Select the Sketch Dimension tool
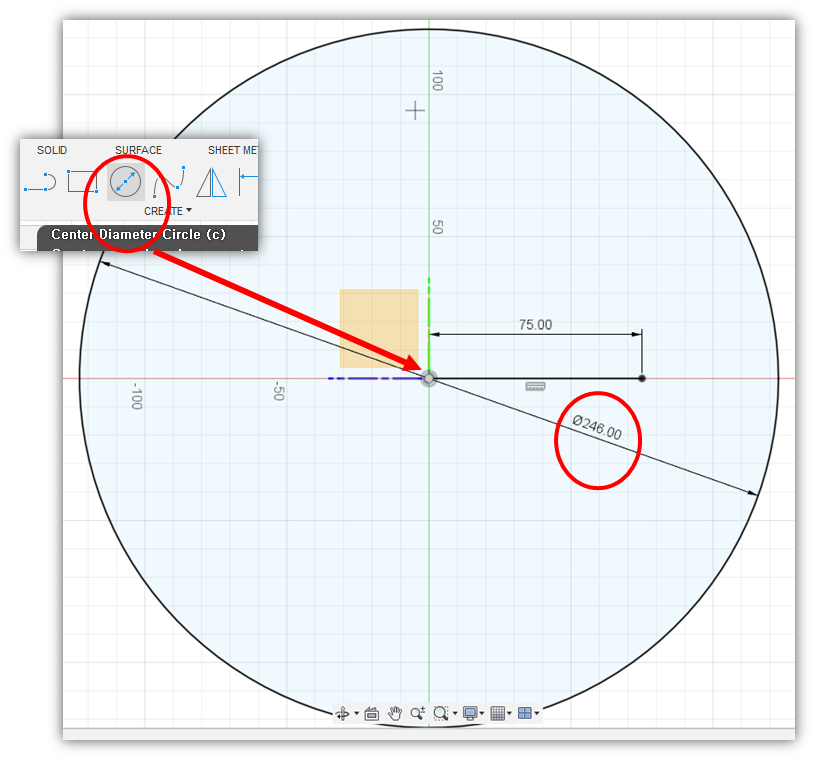The image size is (815, 760). [x=248, y=181]
